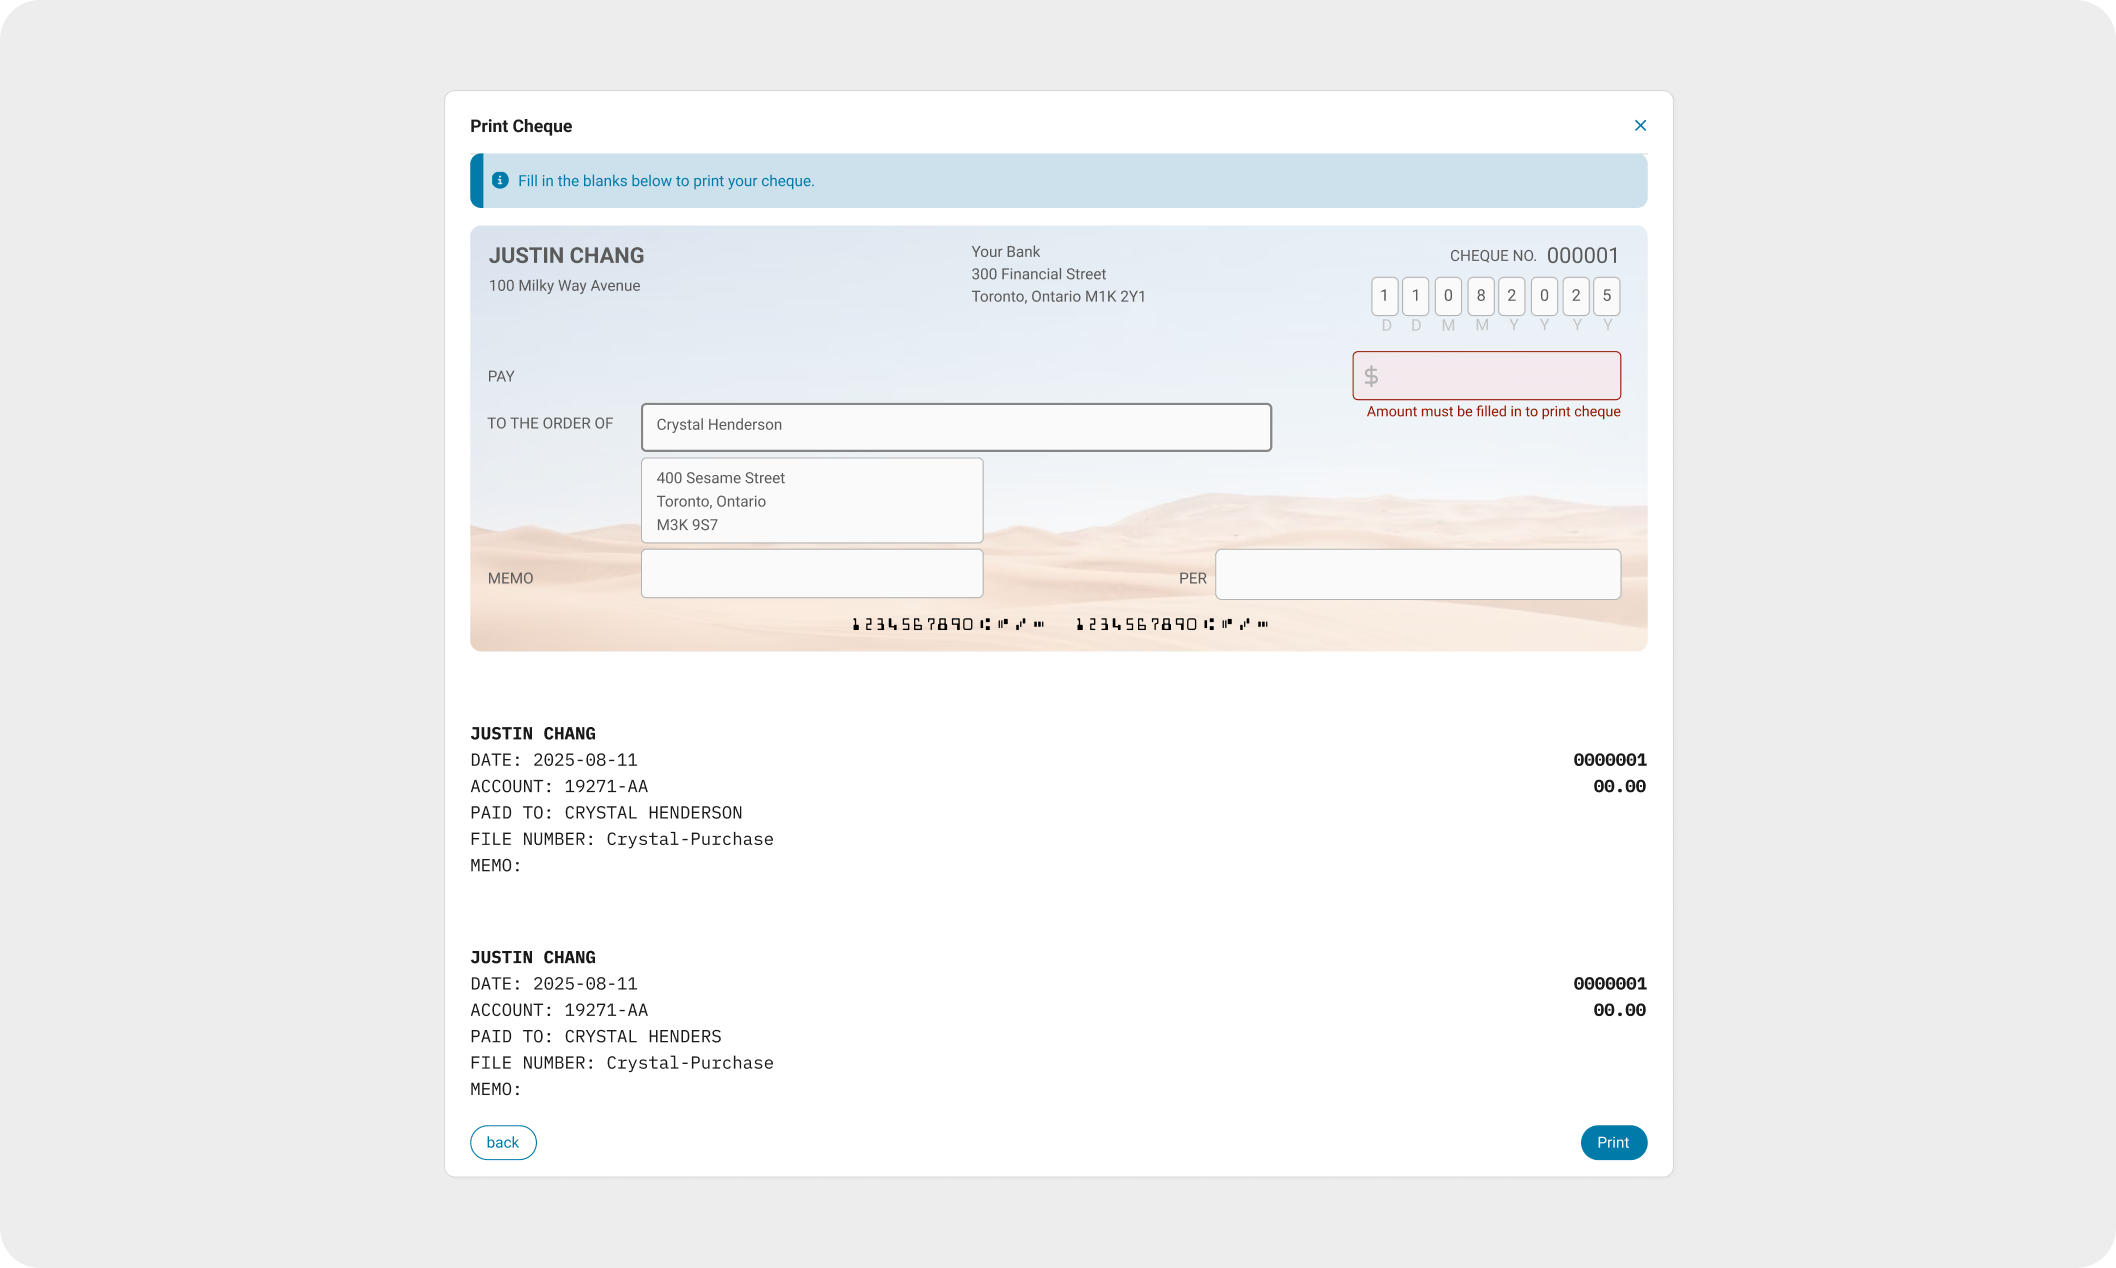Select the second month digit box, 8
The height and width of the screenshot is (1268, 2116).
1481,296
